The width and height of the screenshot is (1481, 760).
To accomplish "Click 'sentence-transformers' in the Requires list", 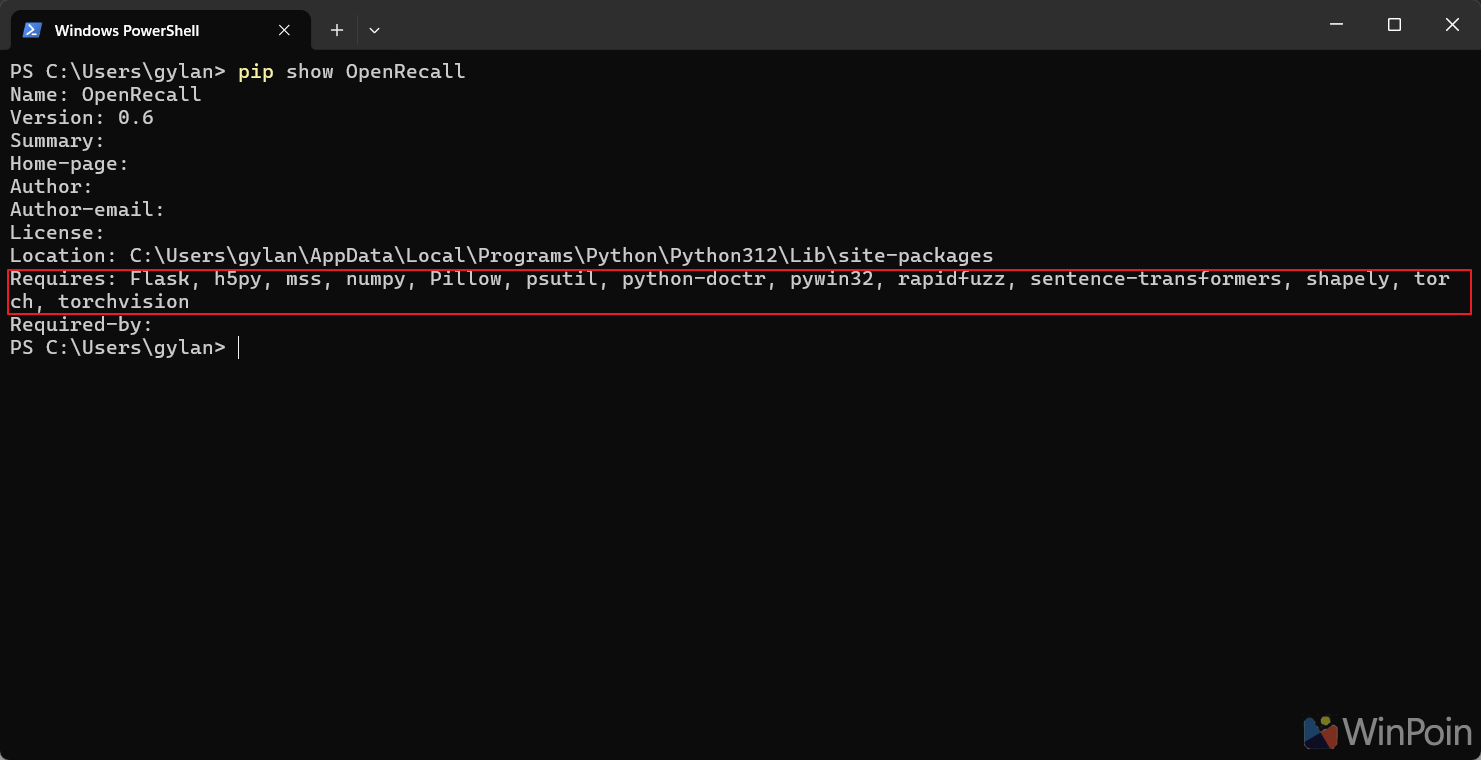I will click(x=1155, y=279).
